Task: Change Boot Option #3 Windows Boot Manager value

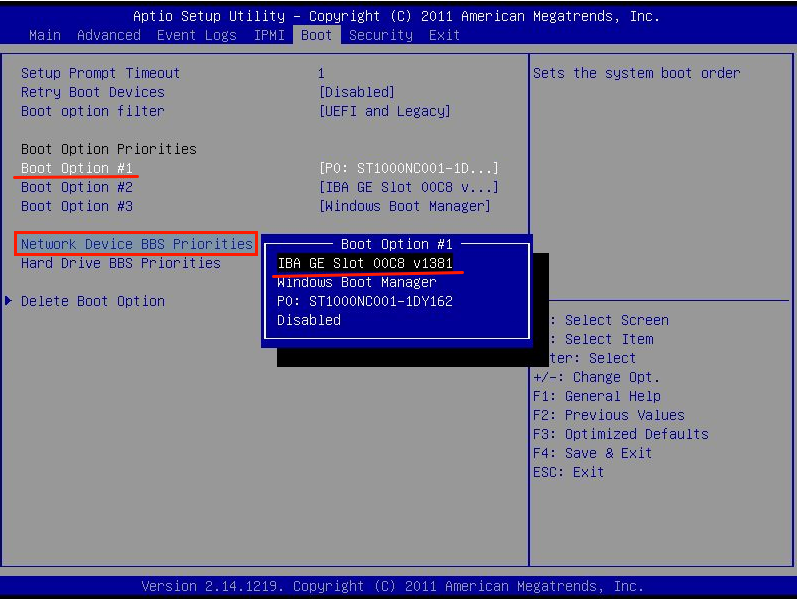Action: 404,206
